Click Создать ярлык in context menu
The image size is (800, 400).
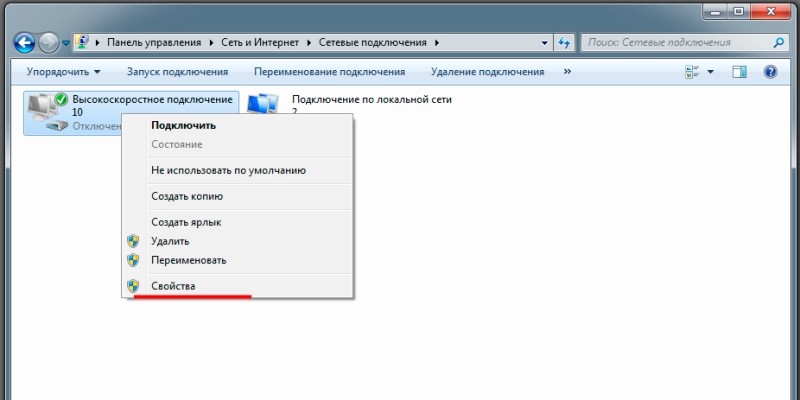tap(186, 222)
